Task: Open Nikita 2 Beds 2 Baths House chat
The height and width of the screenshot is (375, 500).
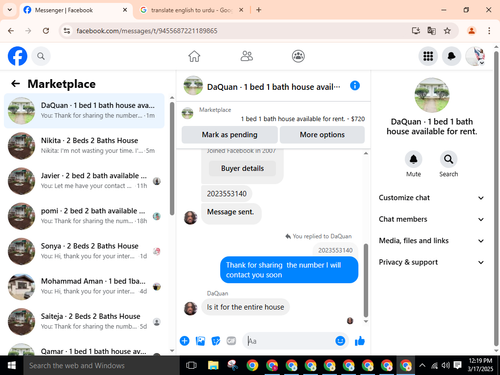Action: (x=84, y=146)
